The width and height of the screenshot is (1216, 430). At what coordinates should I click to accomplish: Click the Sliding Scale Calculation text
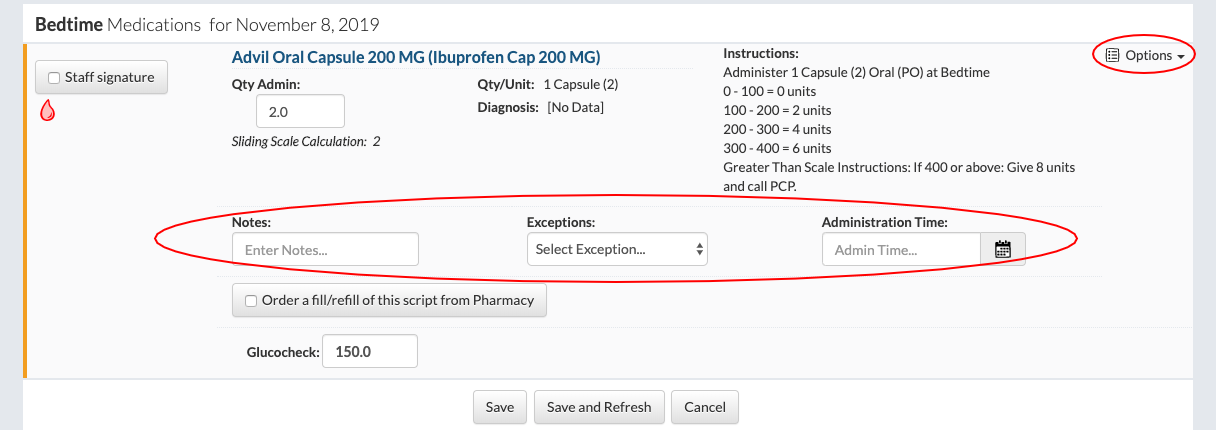[305, 142]
